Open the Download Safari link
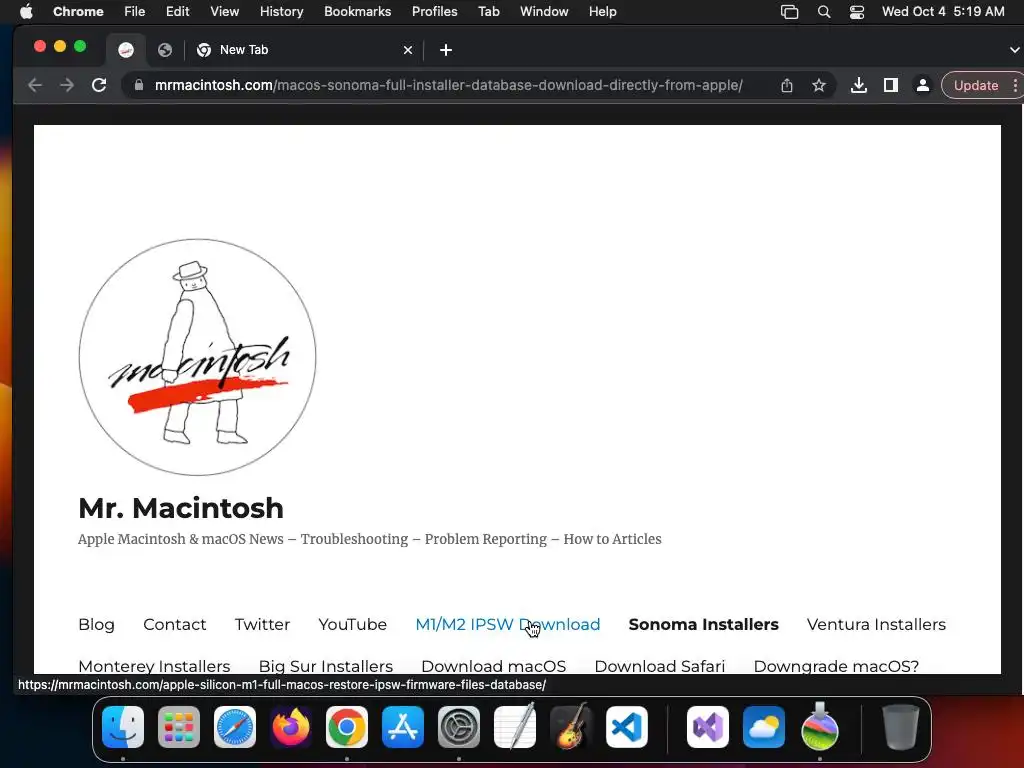1024x768 pixels. pyautogui.click(x=660, y=665)
